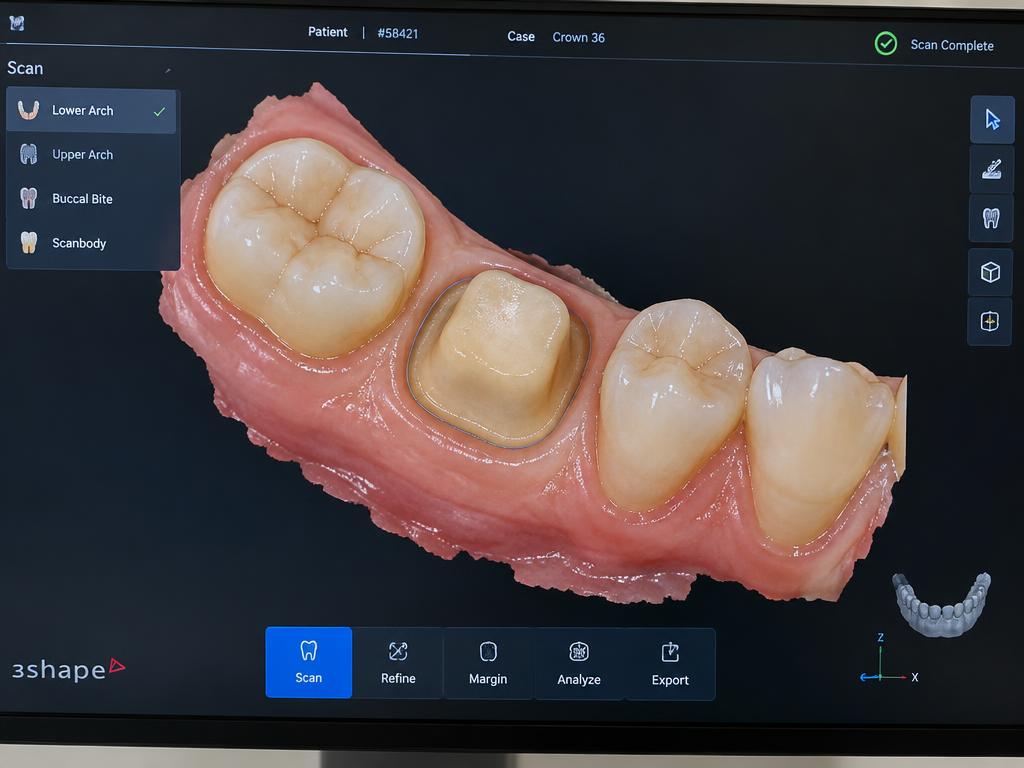Click the app logo icon in the top-left corner
Image resolution: width=1024 pixels, height=768 pixels.
pos(17,24)
